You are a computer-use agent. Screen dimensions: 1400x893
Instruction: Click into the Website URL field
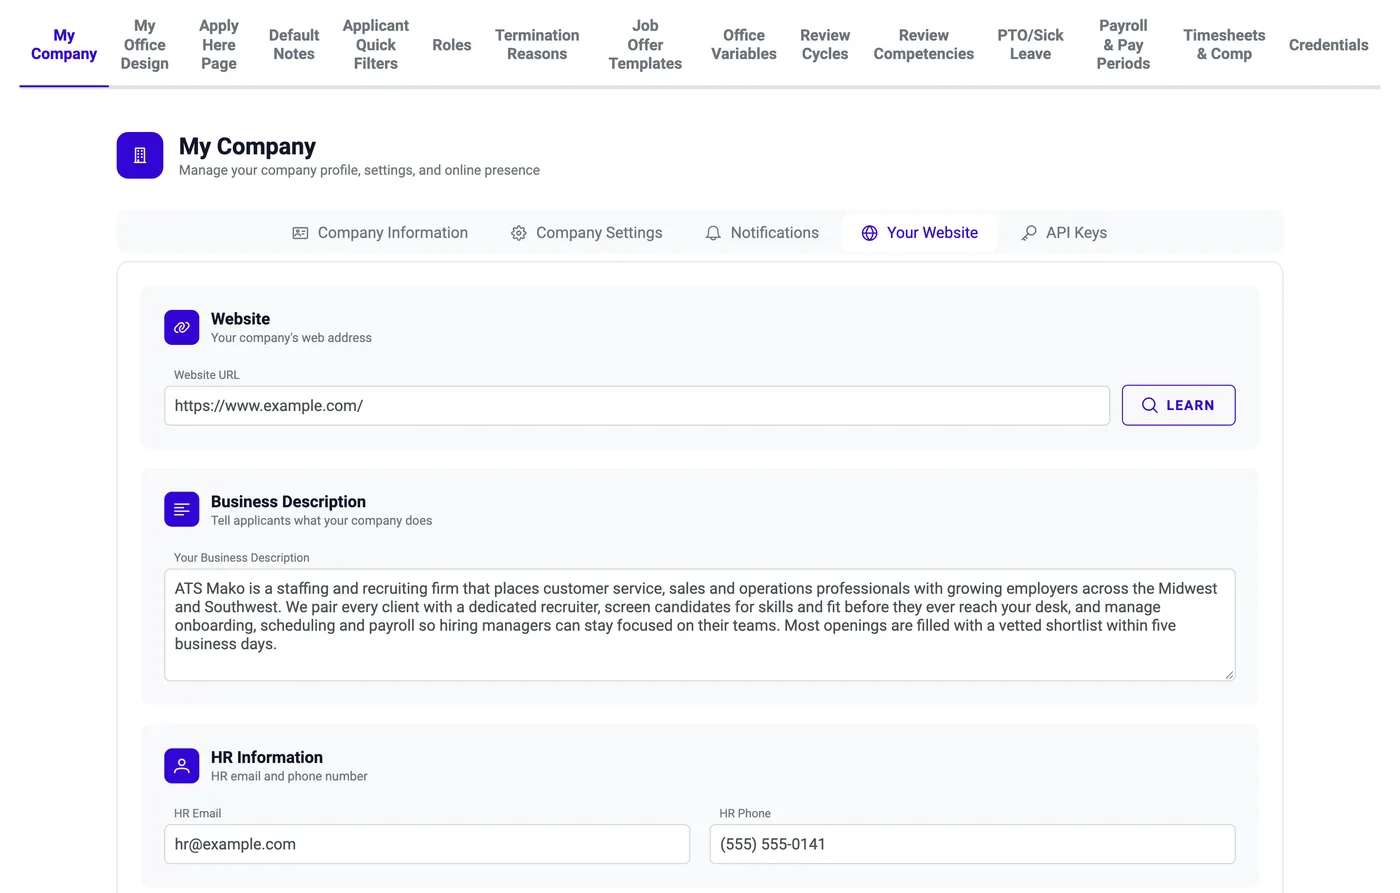pyautogui.click(x=637, y=406)
